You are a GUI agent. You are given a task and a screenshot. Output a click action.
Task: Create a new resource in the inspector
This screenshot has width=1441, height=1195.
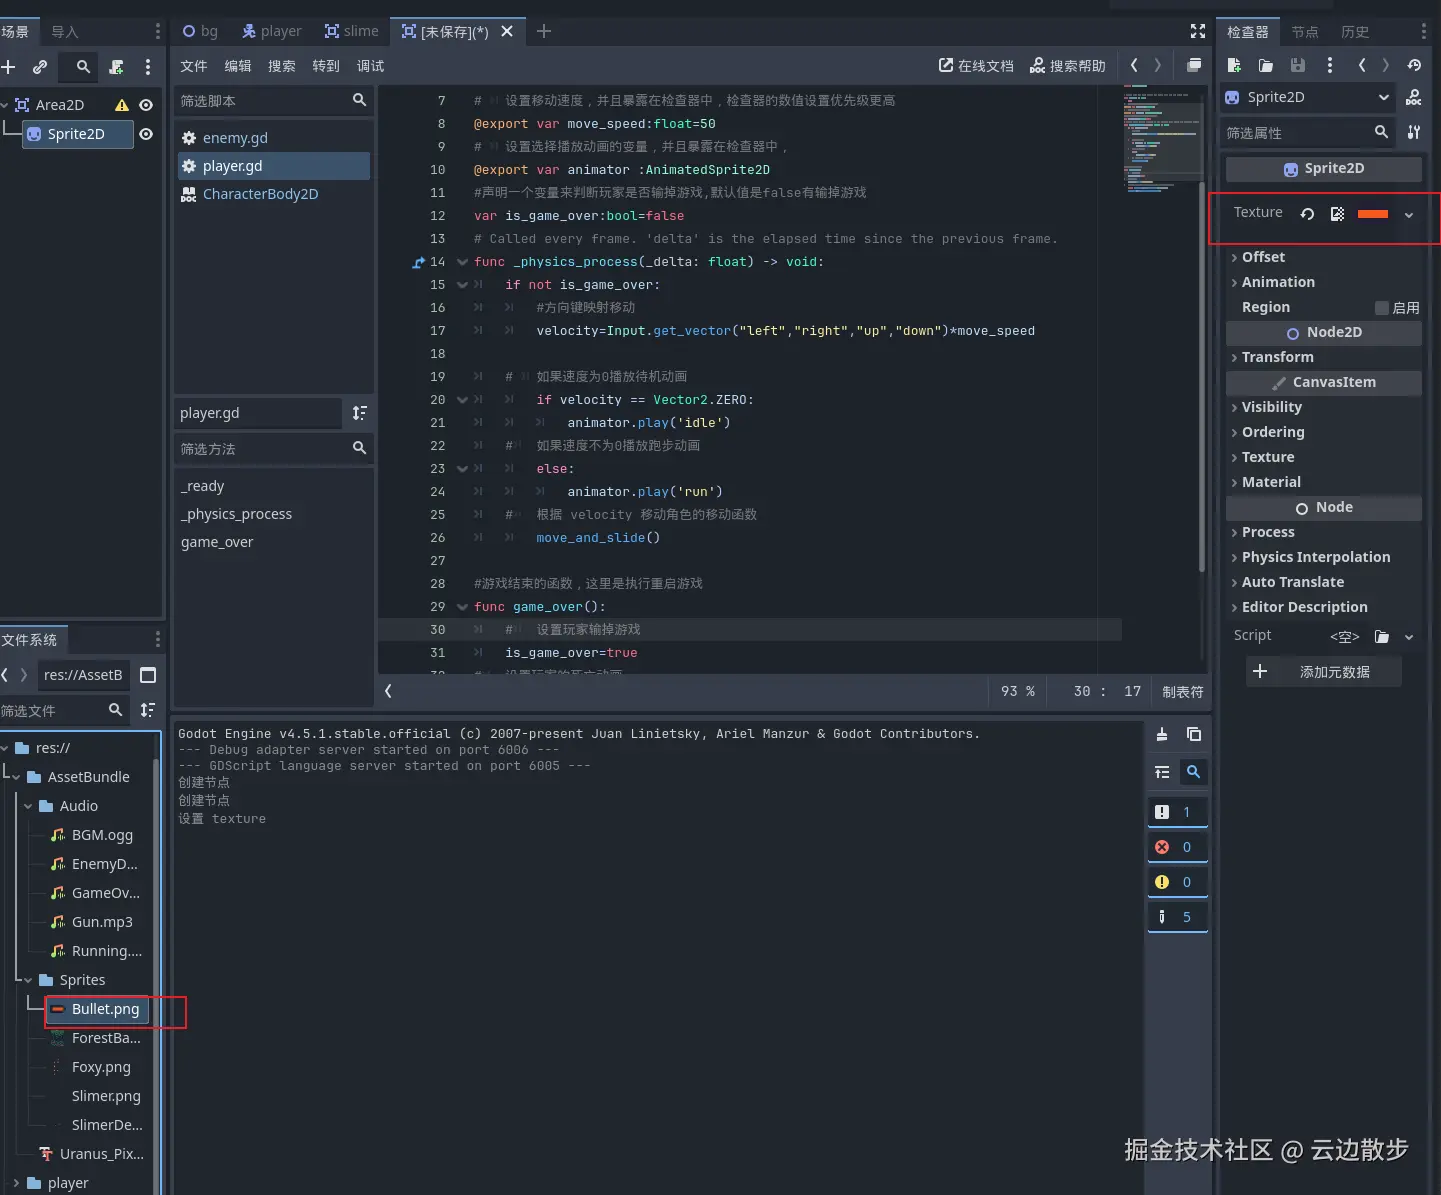coord(1234,65)
